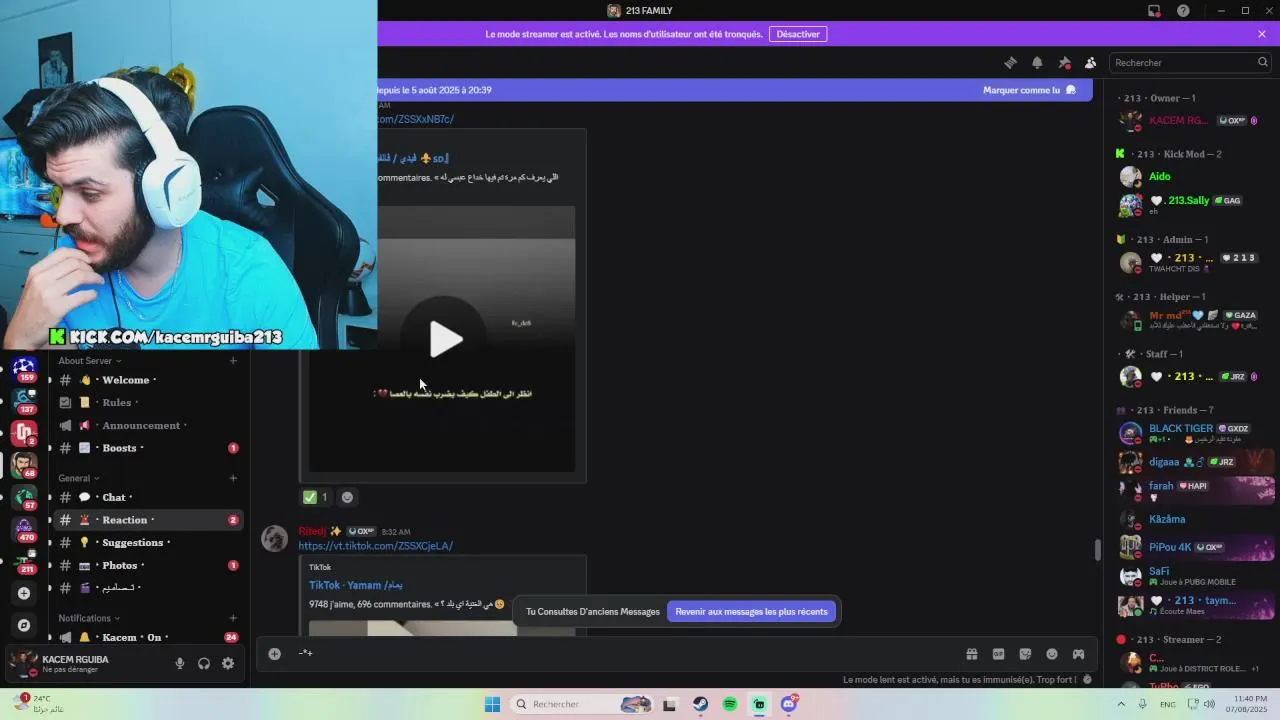Open Discord taskbar icon
The height and width of the screenshot is (720, 1280).
[789, 704]
